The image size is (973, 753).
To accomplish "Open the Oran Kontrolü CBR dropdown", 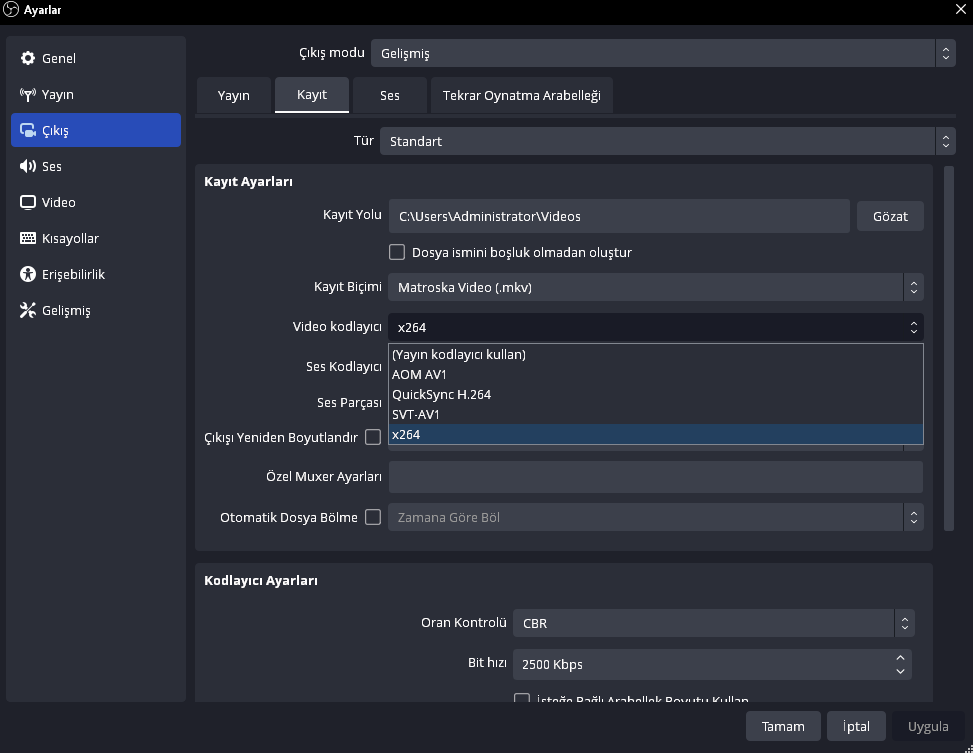I will coord(713,623).
